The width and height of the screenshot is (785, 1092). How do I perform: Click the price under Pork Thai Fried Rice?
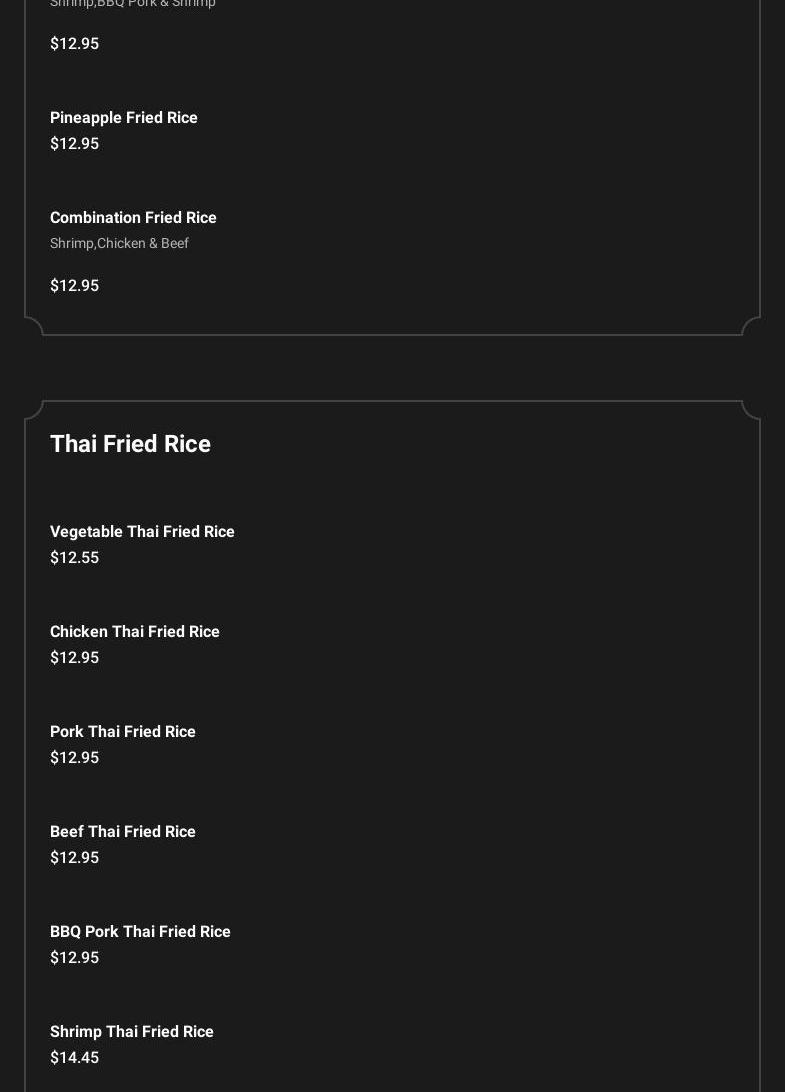(74, 758)
